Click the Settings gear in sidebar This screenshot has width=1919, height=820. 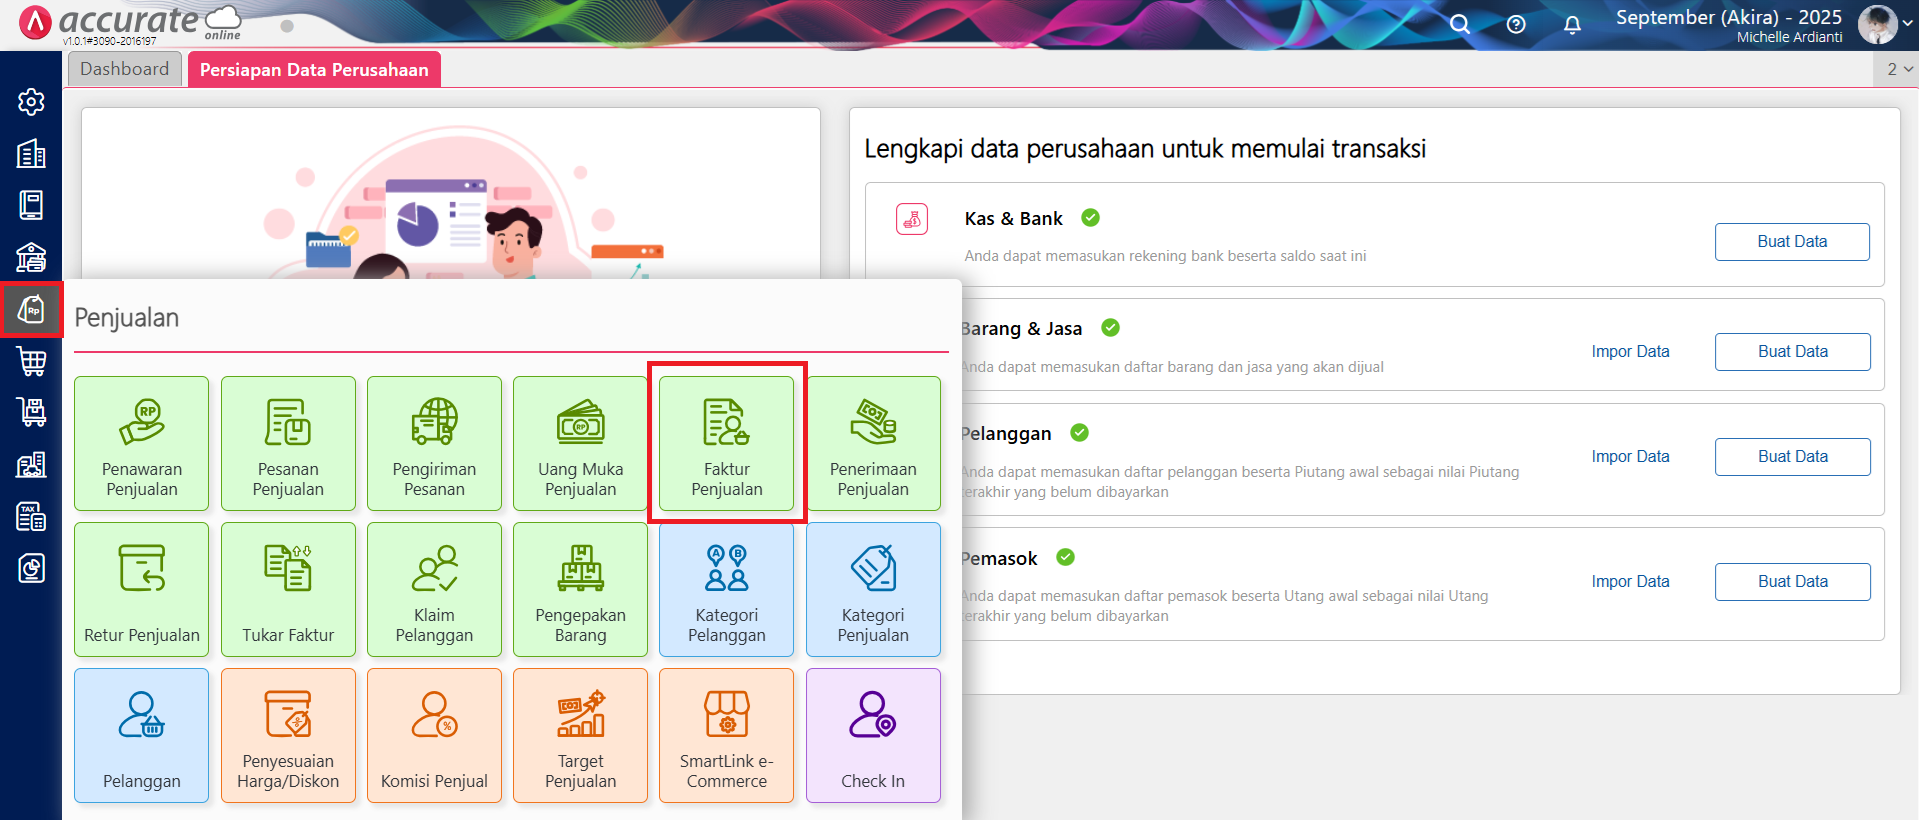click(31, 102)
